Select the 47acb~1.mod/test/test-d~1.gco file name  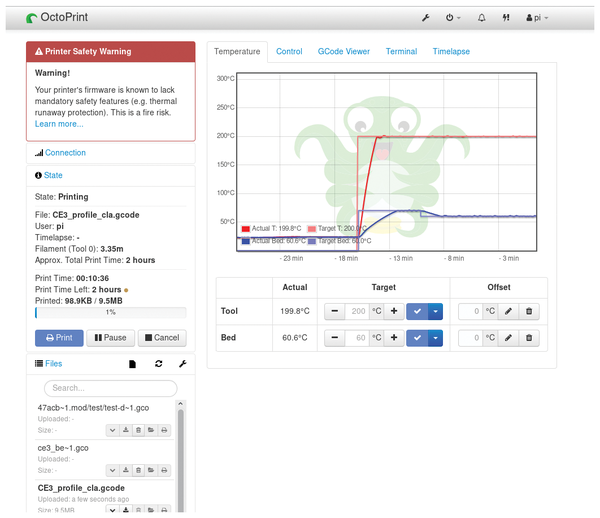(x=93, y=408)
